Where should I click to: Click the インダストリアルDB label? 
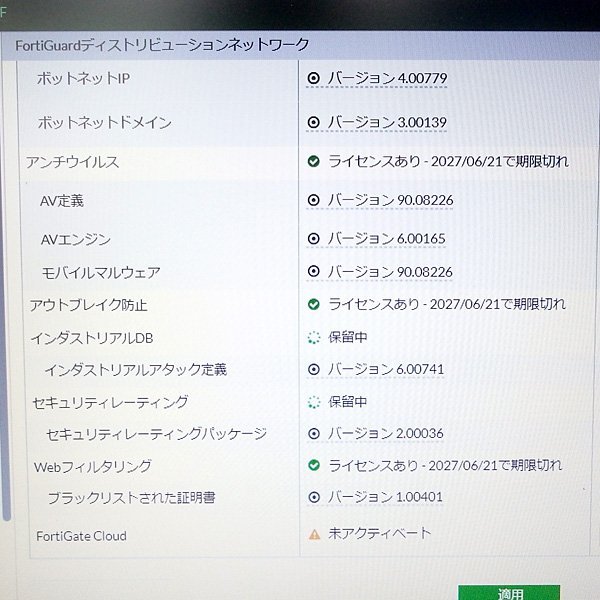coord(92,338)
